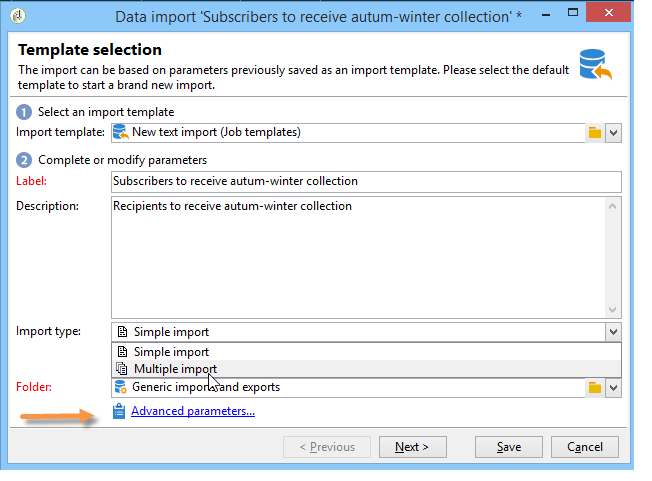Expand the Import template dropdown arrow
The image size is (652, 481).
(x=613, y=133)
